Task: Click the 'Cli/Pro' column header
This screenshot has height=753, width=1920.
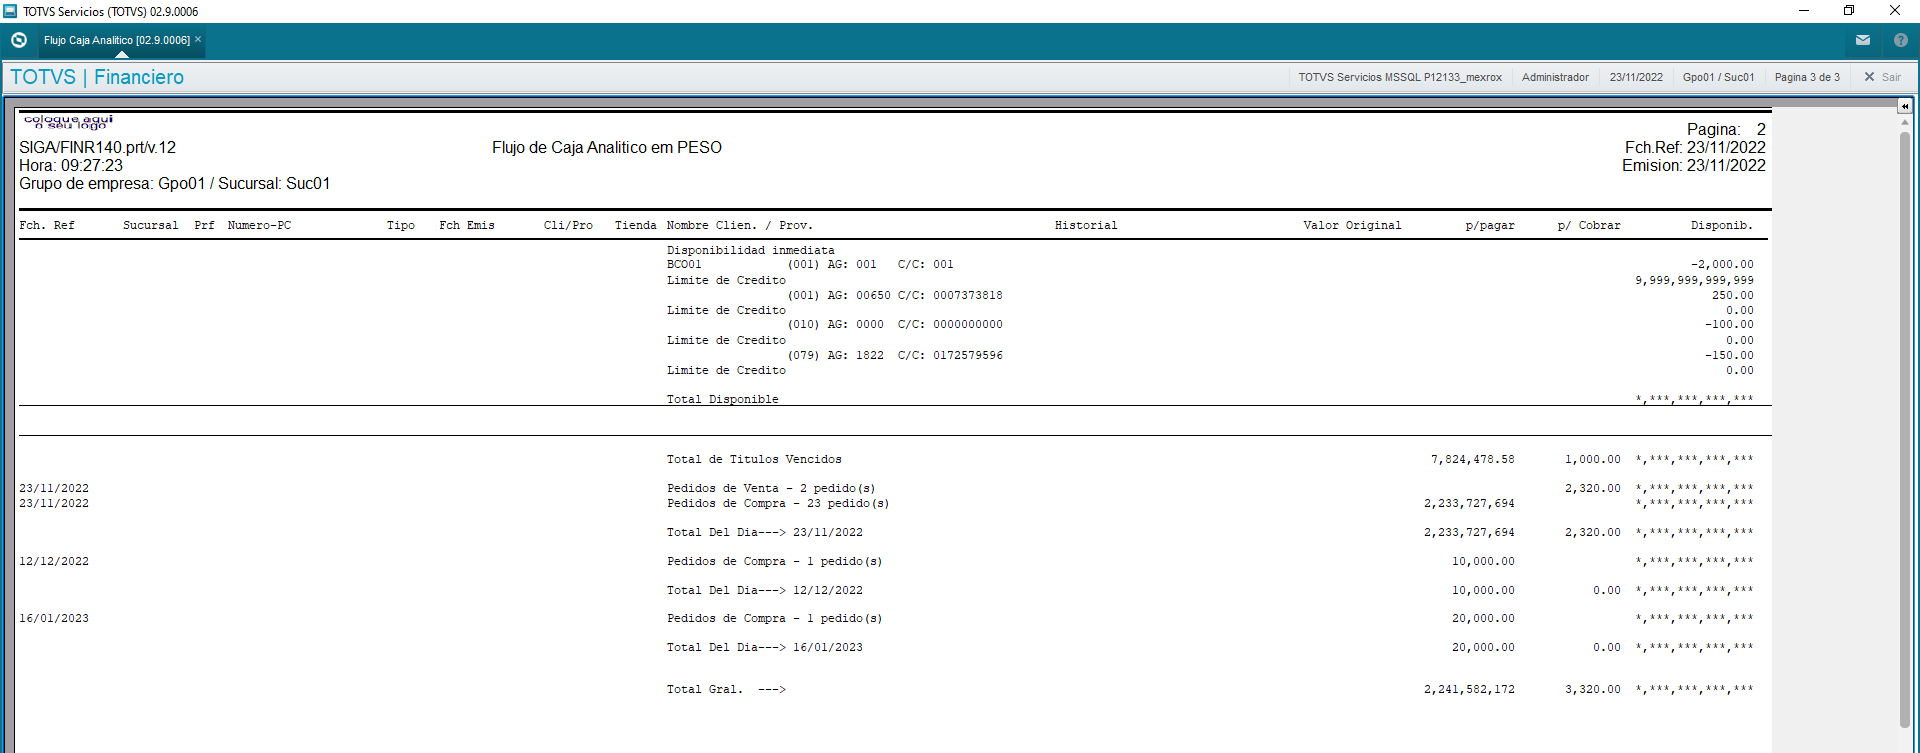Action: [x=568, y=225]
